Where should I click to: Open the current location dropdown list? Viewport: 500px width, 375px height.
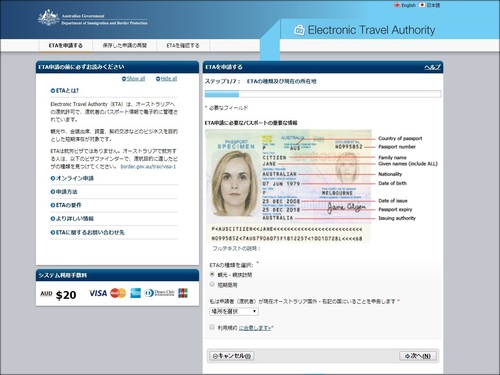click(x=234, y=311)
